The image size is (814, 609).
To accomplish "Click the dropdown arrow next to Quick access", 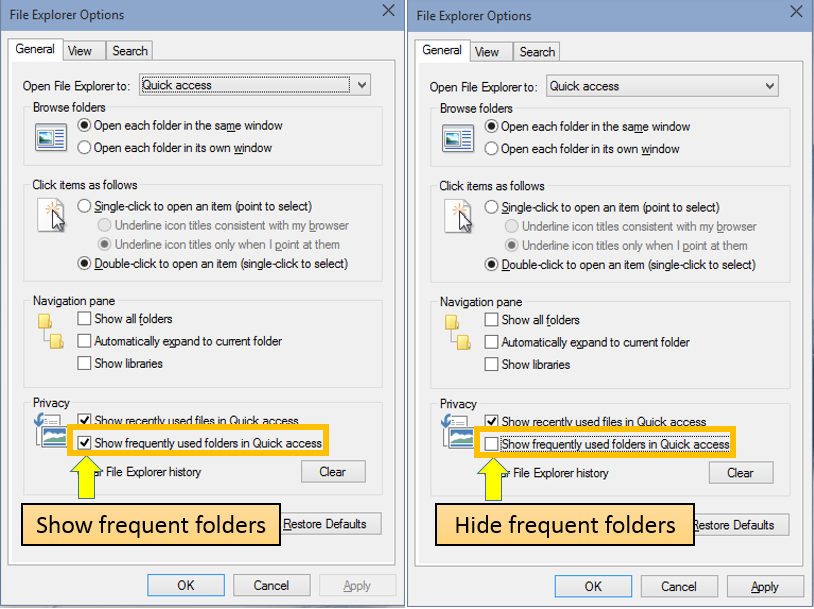I will click(362, 85).
